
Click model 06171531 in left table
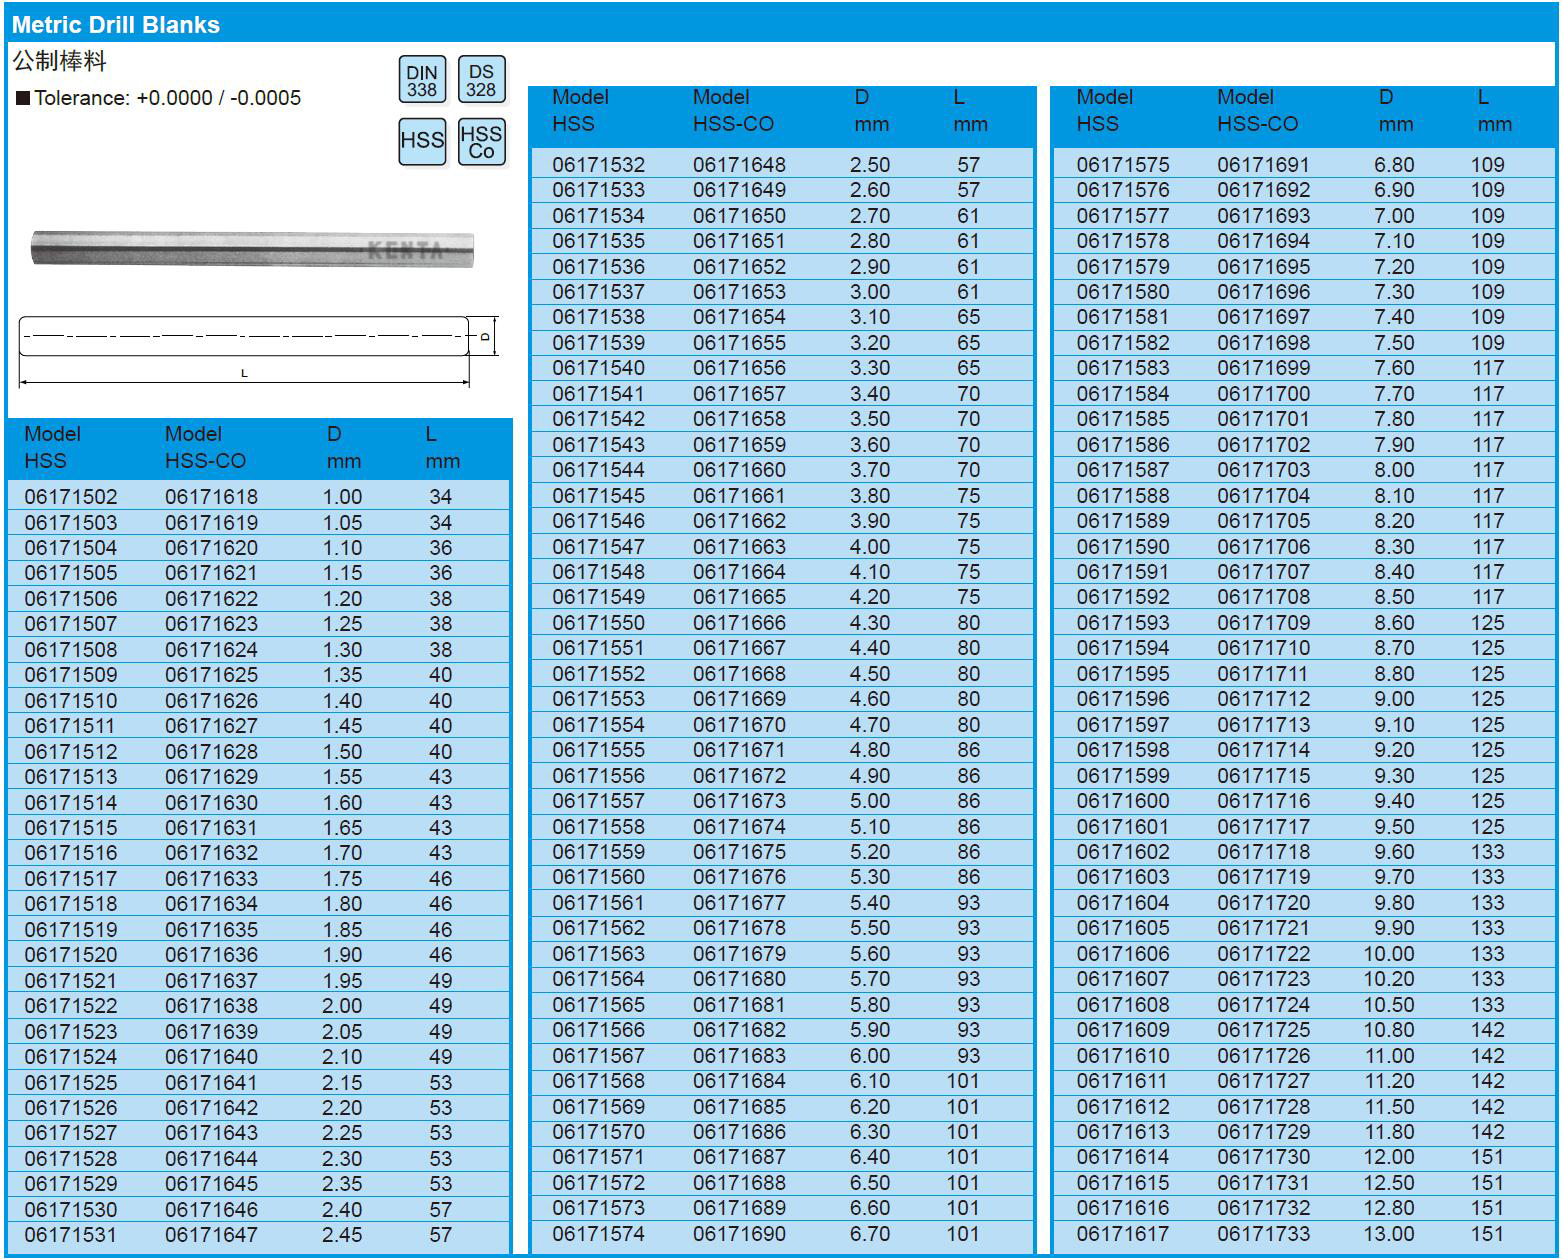pyautogui.click(x=71, y=1235)
